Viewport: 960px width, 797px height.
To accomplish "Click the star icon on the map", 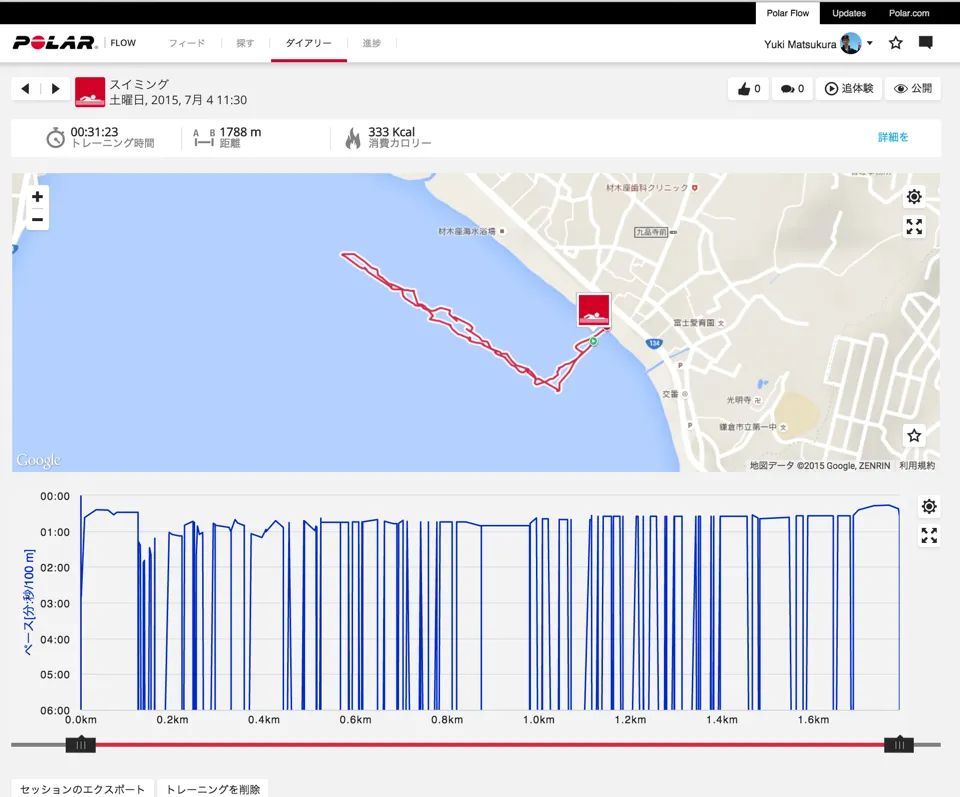I will (914, 435).
